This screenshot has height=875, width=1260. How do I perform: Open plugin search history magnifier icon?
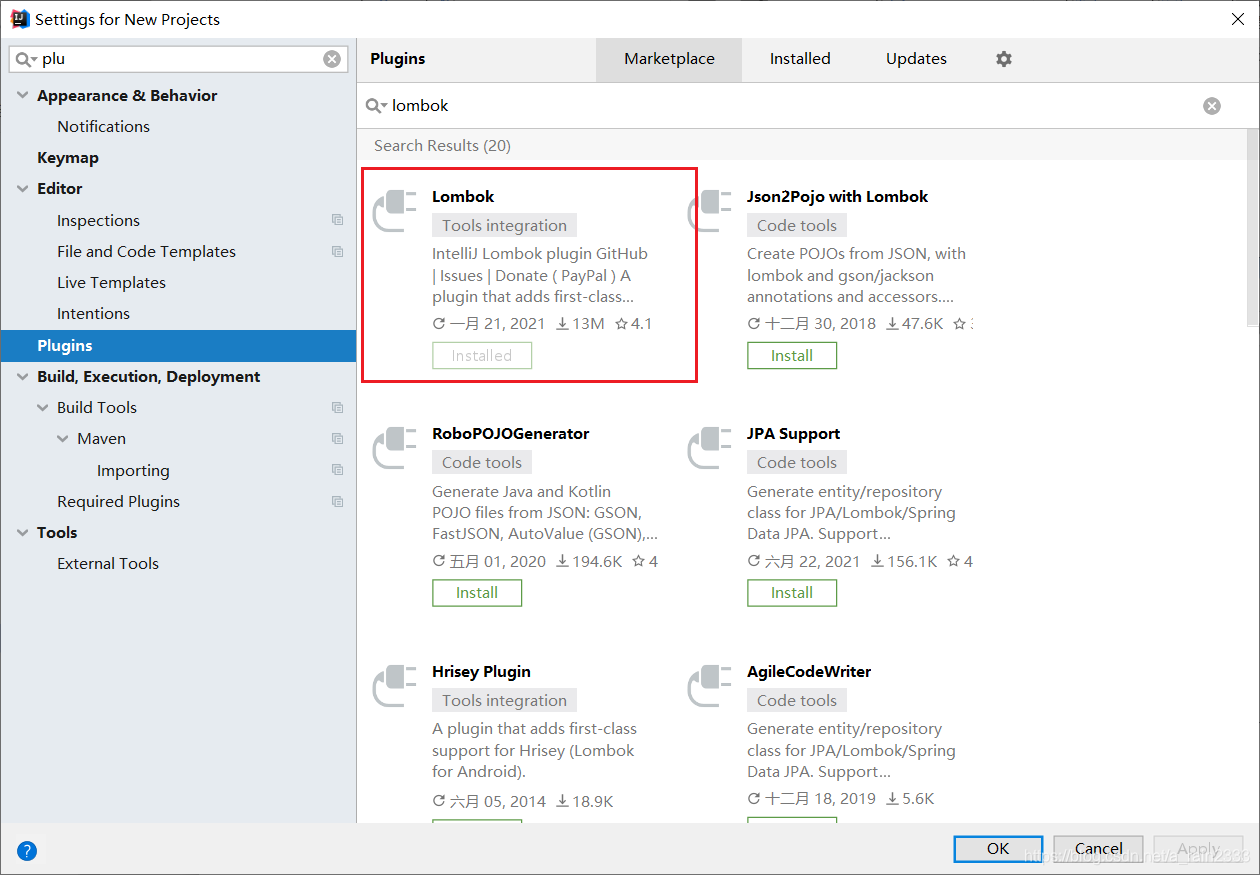tap(377, 106)
